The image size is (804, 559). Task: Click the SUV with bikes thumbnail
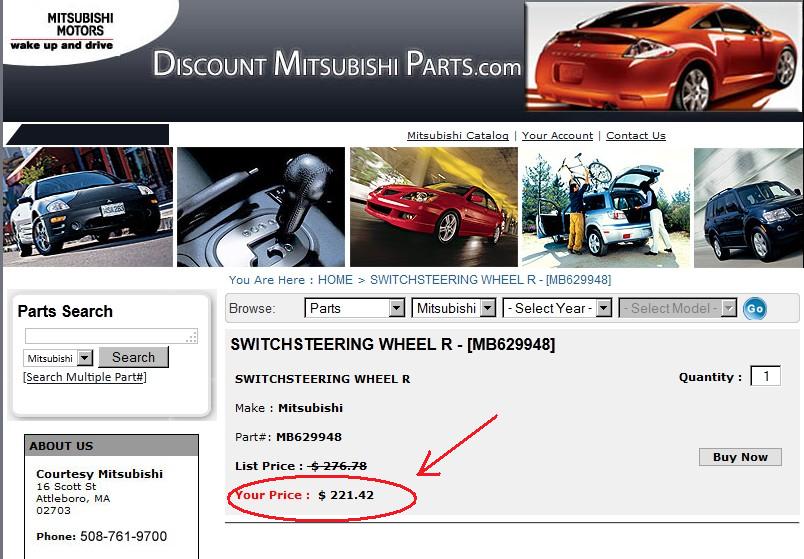pos(604,207)
